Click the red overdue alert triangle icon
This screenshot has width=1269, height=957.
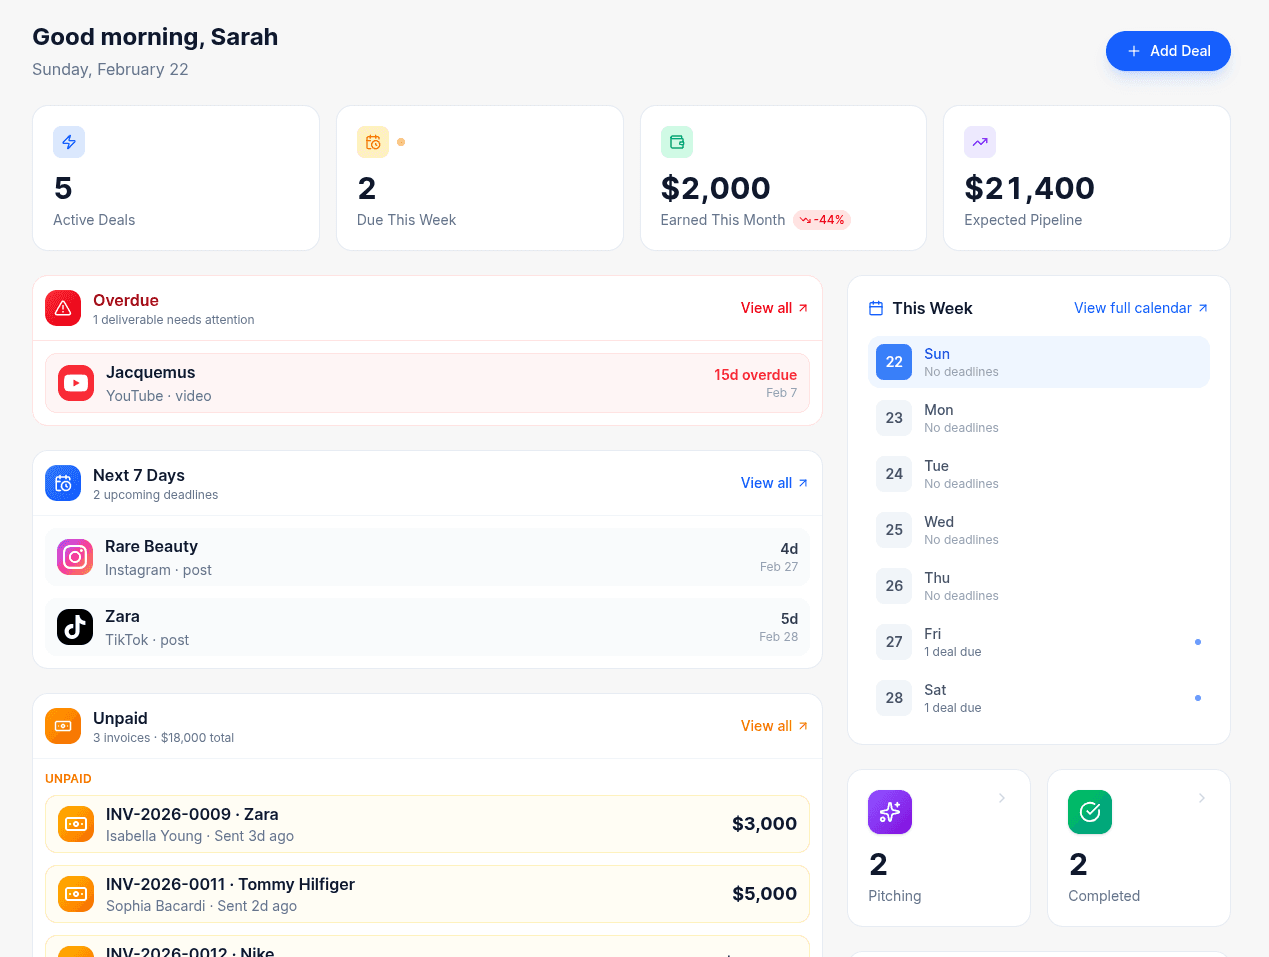tap(63, 308)
